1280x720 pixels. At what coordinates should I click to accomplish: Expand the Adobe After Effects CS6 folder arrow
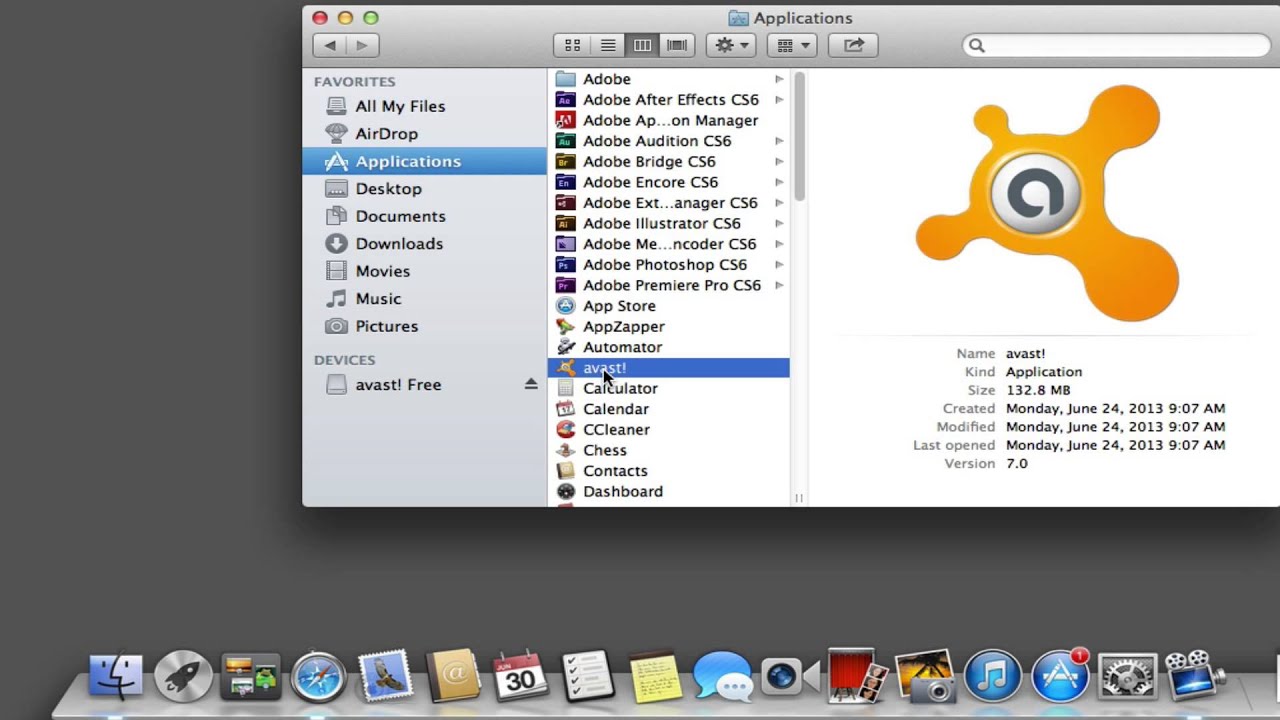(x=779, y=100)
